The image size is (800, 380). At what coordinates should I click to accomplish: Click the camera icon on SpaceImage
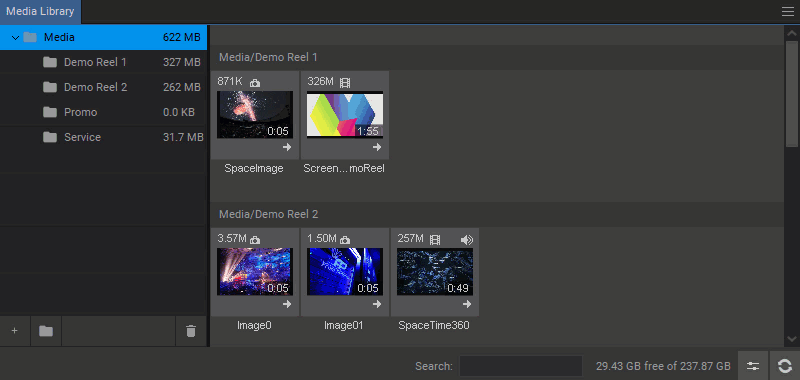coord(255,83)
